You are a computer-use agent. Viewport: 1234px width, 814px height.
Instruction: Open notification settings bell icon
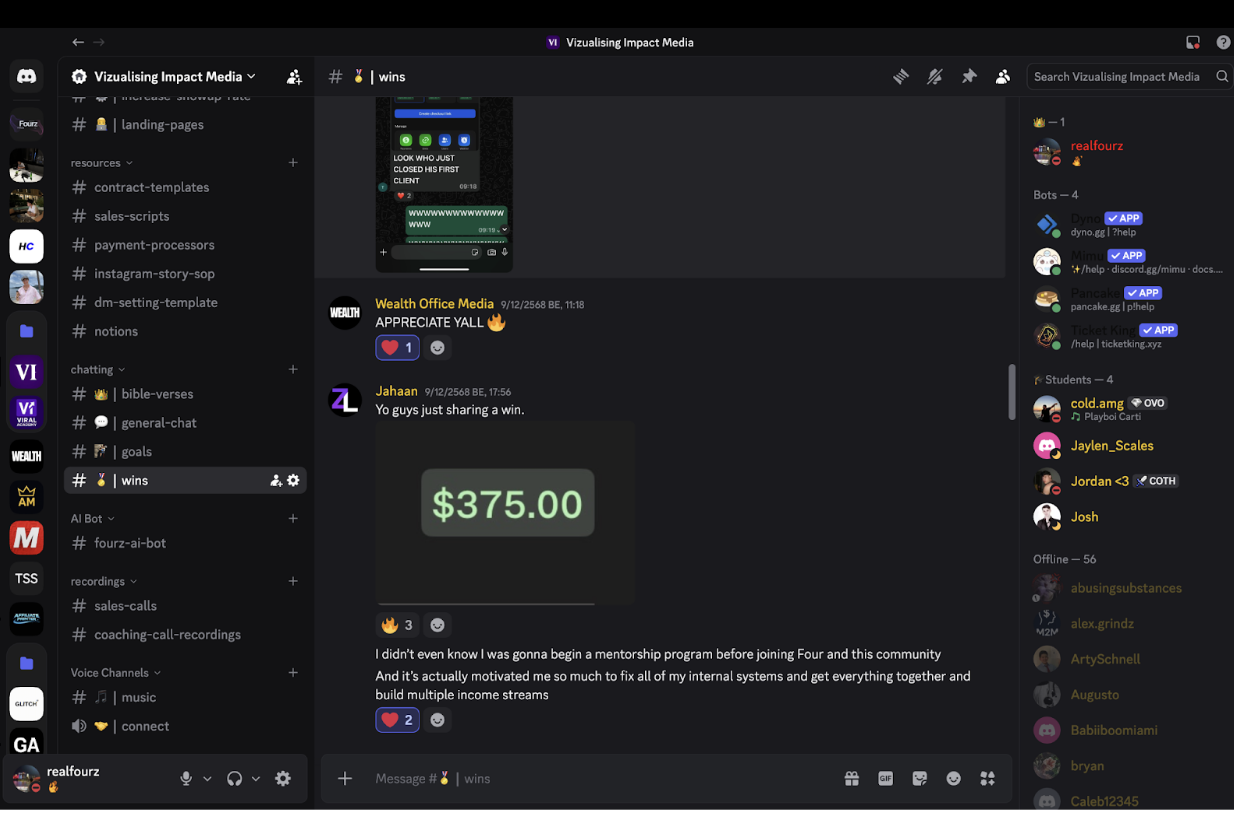click(x=935, y=76)
